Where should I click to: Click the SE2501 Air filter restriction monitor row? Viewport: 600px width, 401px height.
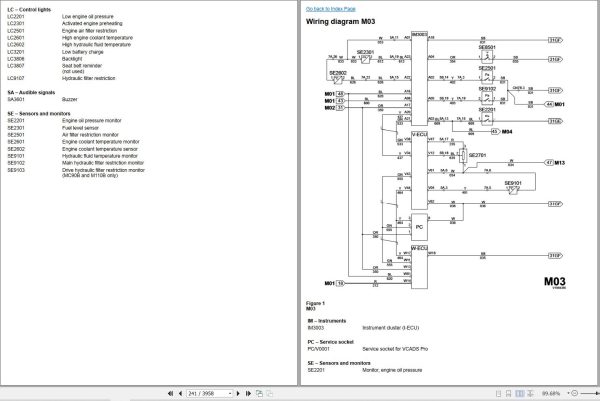pyautogui.click(x=63, y=135)
